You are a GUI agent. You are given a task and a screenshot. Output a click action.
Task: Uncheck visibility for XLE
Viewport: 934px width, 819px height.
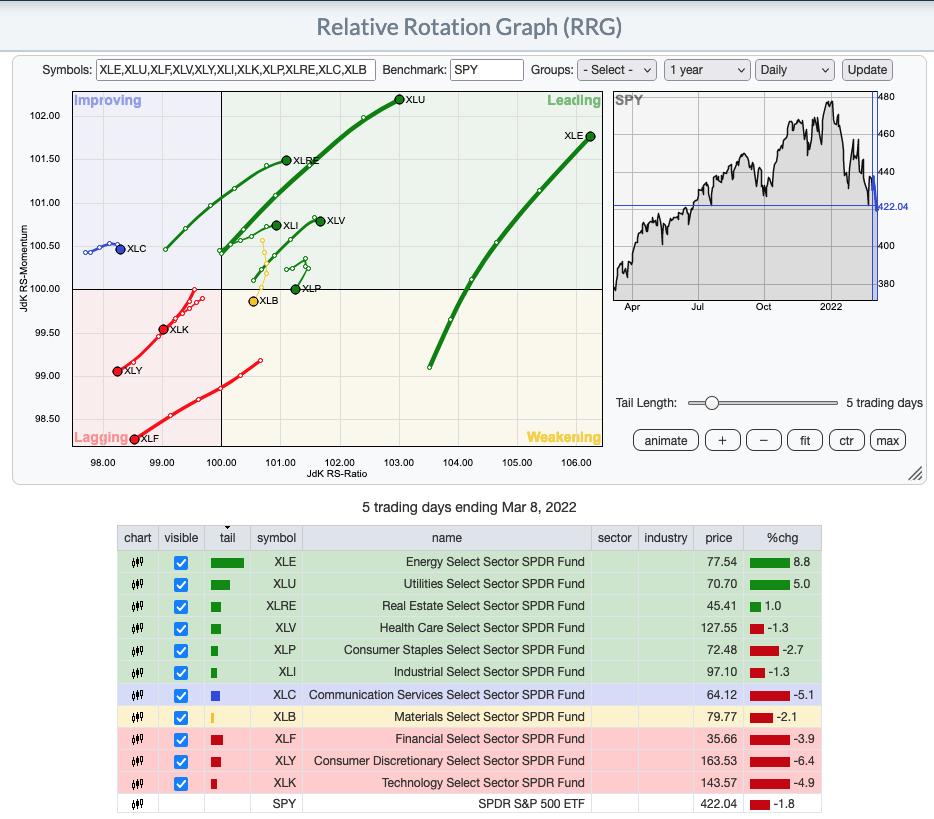pos(181,562)
